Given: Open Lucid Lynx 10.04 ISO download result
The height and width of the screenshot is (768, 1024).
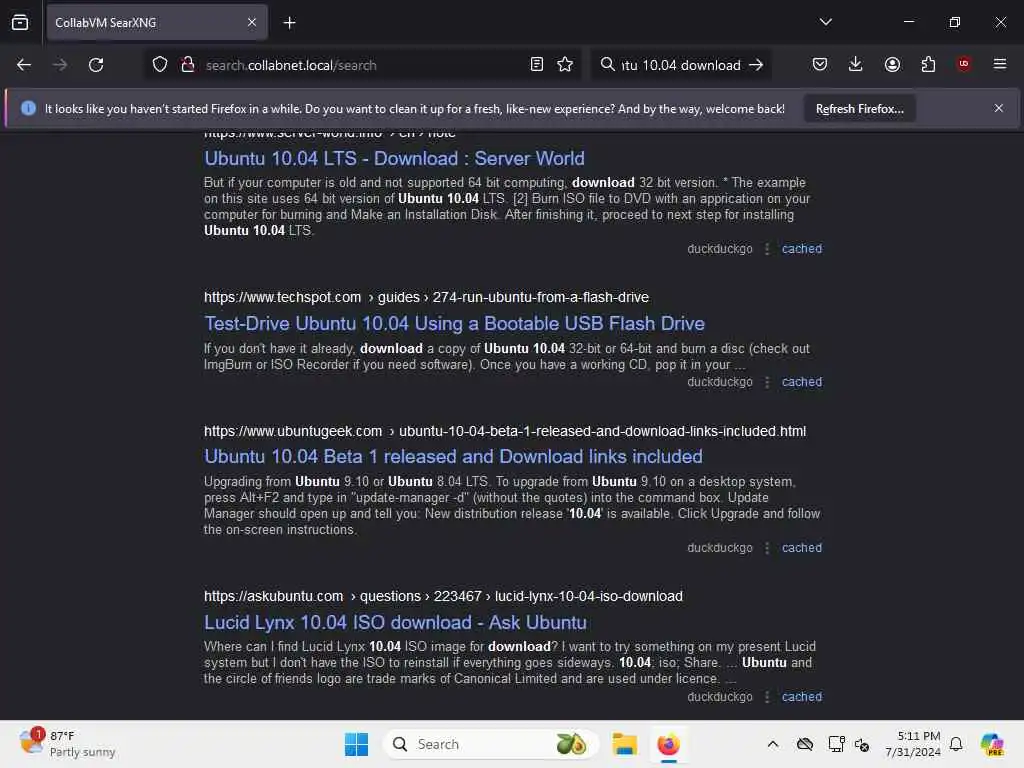Looking at the screenshot, I should point(395,622).
